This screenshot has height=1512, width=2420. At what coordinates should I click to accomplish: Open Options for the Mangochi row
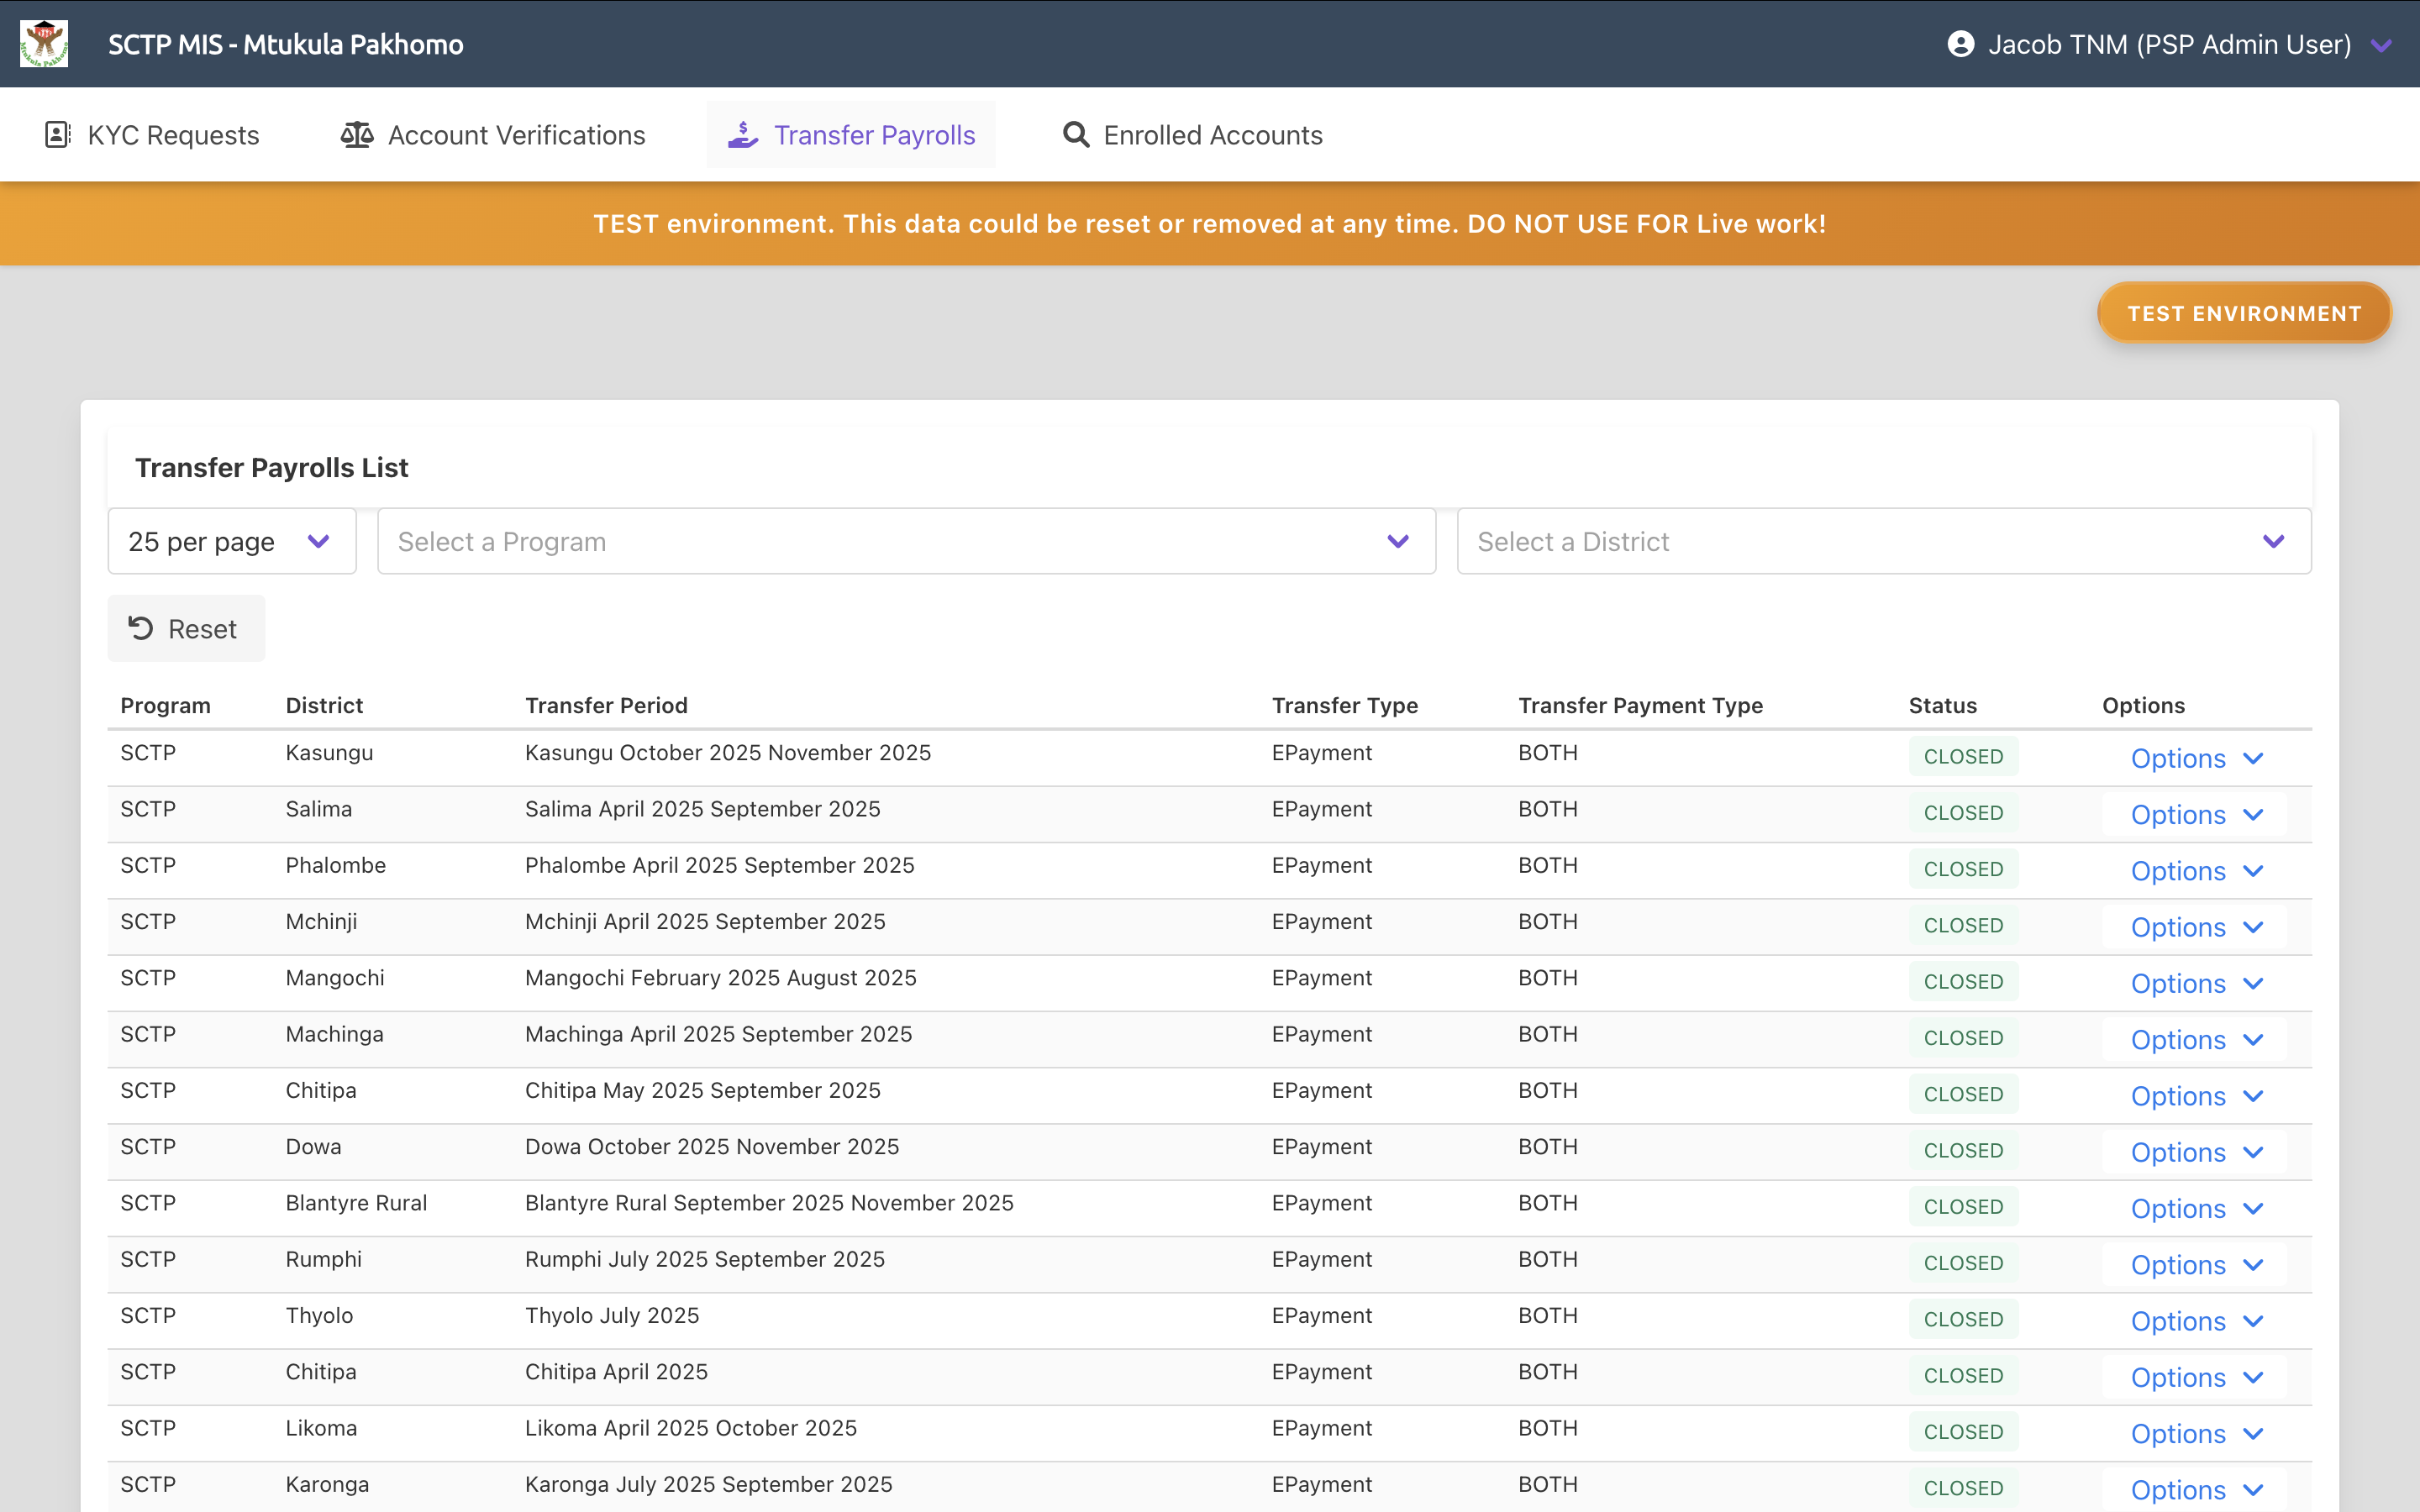point(2195,983)
